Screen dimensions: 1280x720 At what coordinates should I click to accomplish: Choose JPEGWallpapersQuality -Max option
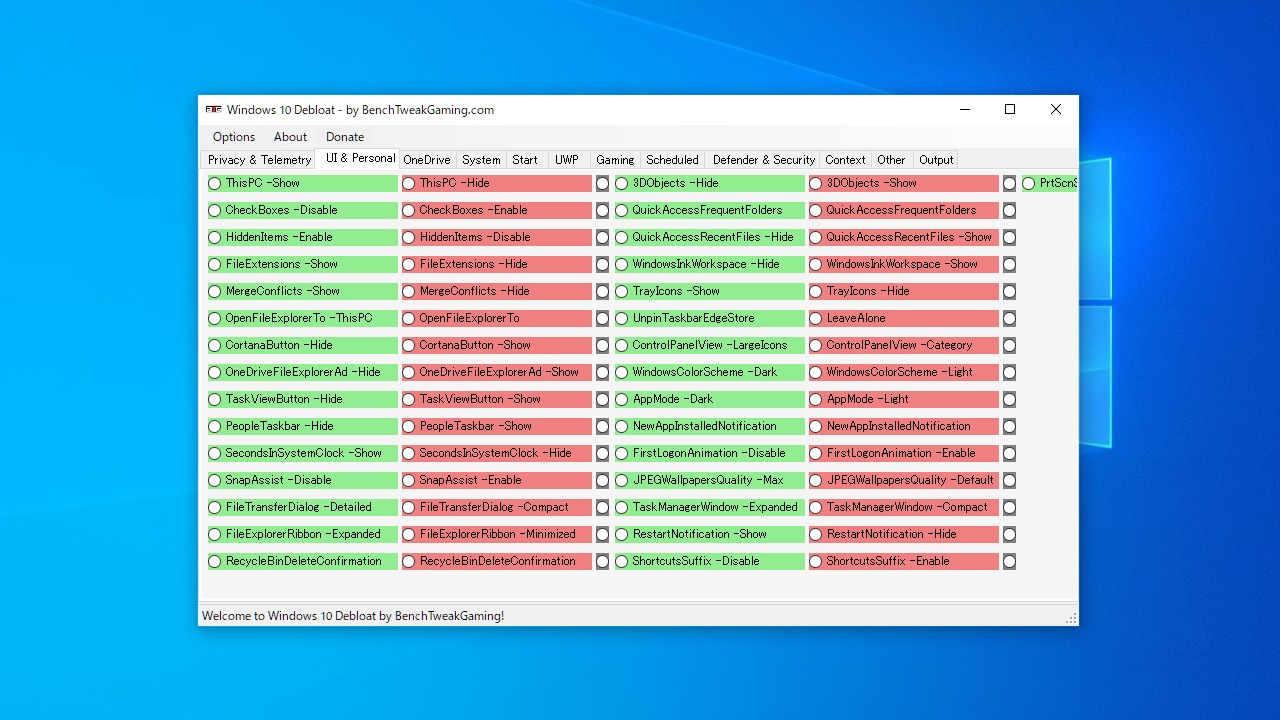coord(709,481)
